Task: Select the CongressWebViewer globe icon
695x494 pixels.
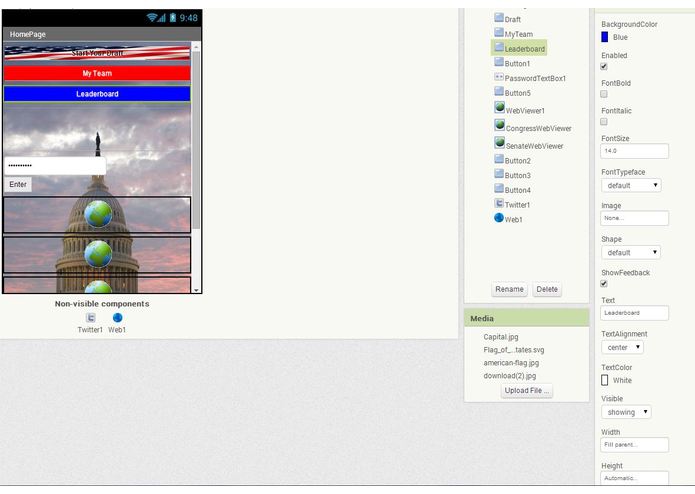Action: click(x=500, y=125)
